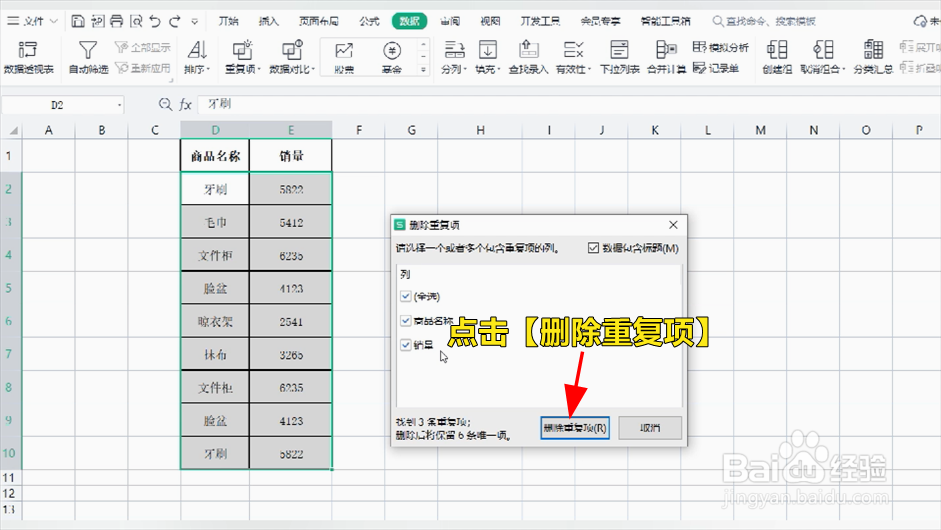This screenshot has height=530, width=941.
Task: Click the 取消 (Cancel) button in dialog
Action: 650,428
